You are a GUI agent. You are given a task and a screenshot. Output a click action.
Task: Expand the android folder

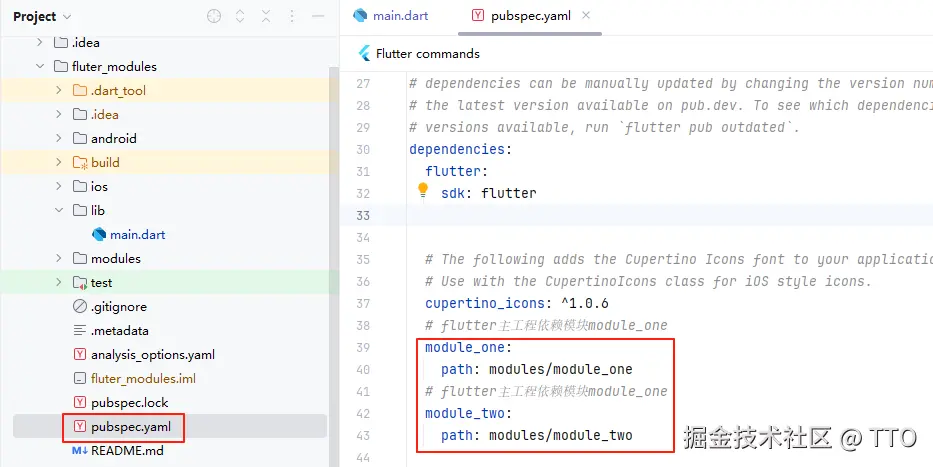coord(58,138)
